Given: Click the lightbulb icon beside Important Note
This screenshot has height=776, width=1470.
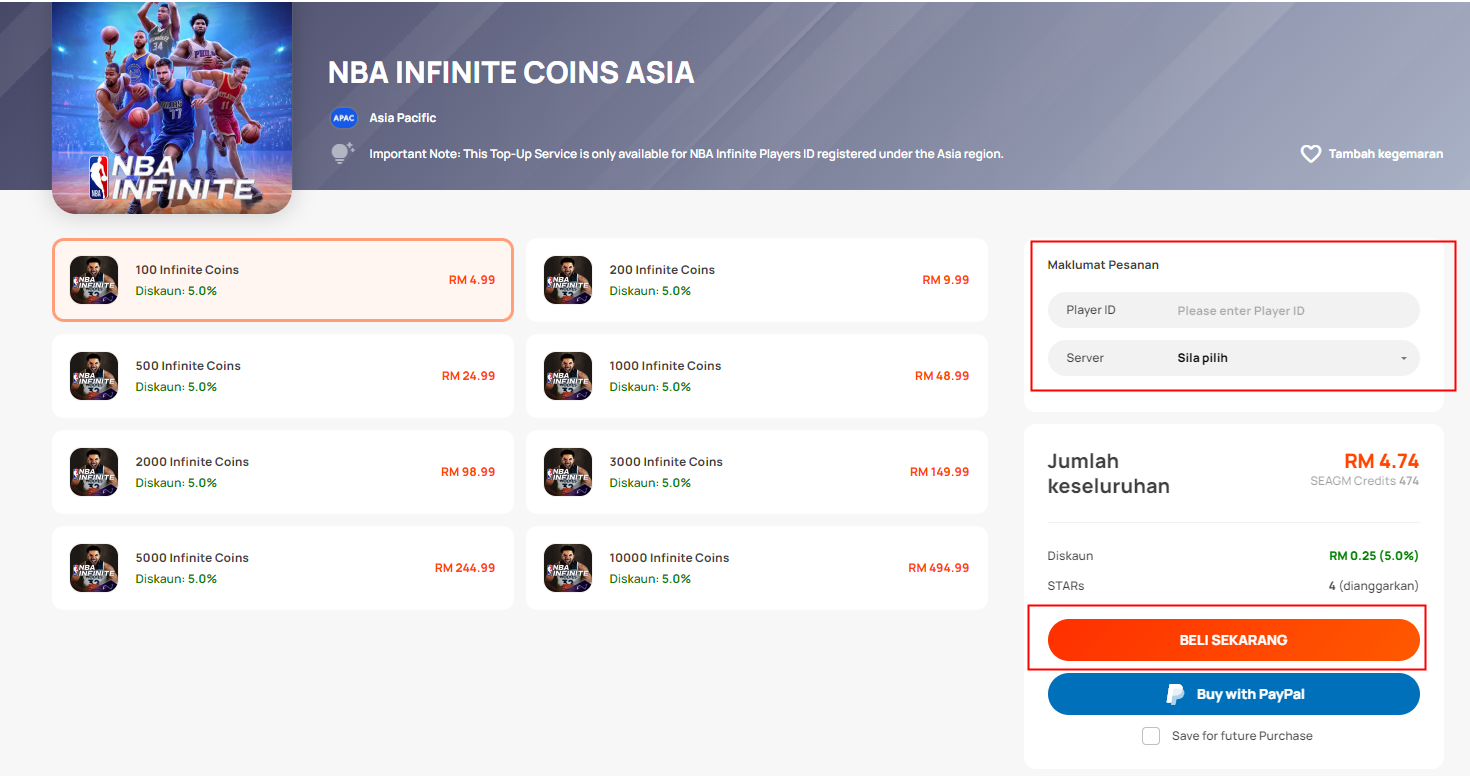Looking at the screenshot, I should pyautogui.click(x=343, y=153).
